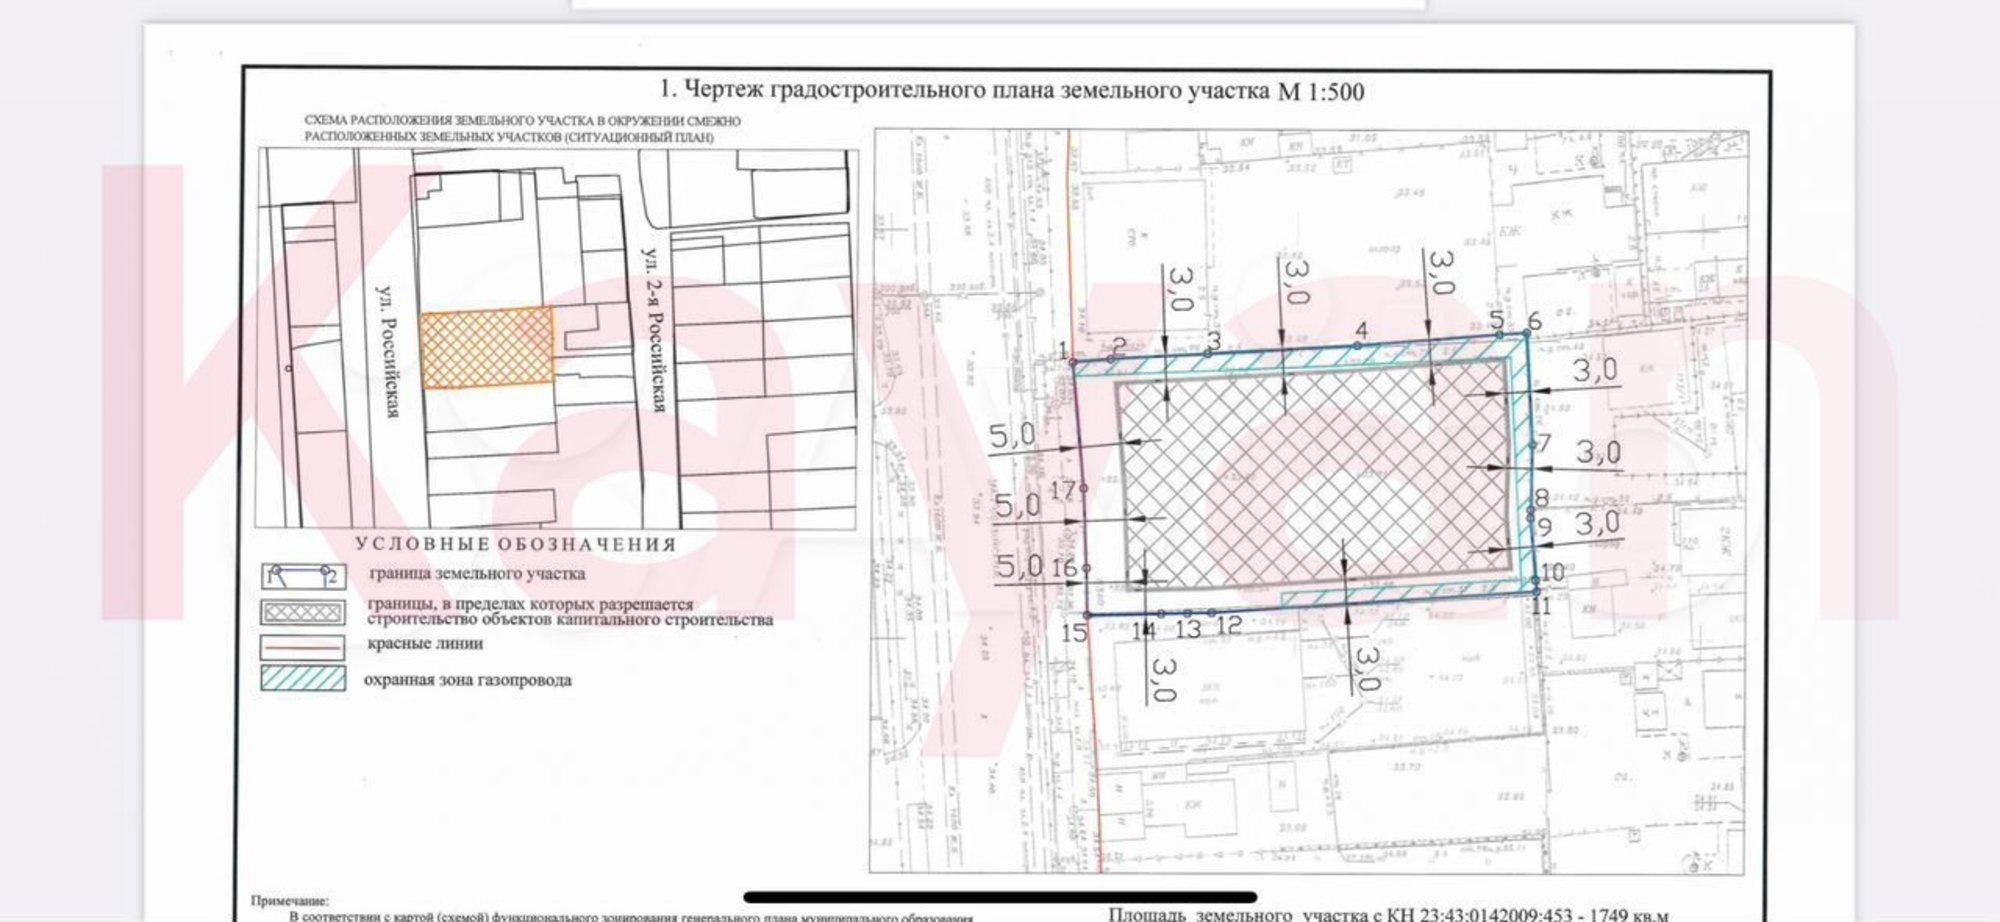The image size is (2000, 922).
Task: Click the cross-hatched construction boundary legend symbol
Action: [303, 612]
